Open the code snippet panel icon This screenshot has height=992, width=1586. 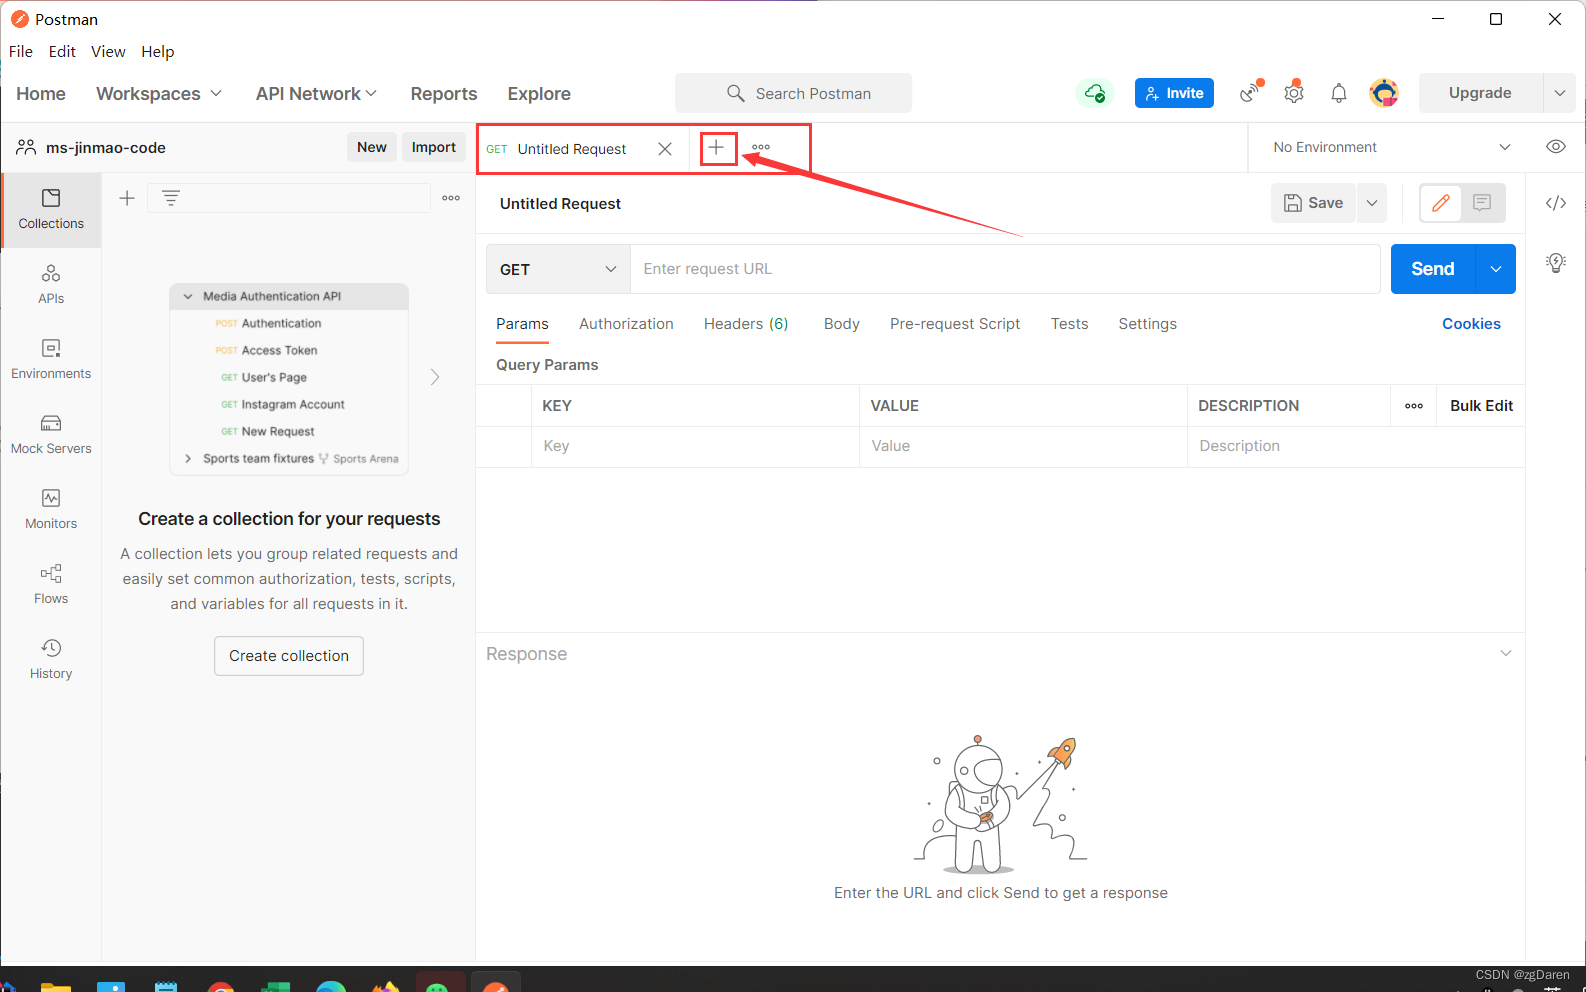[1555, 203]
